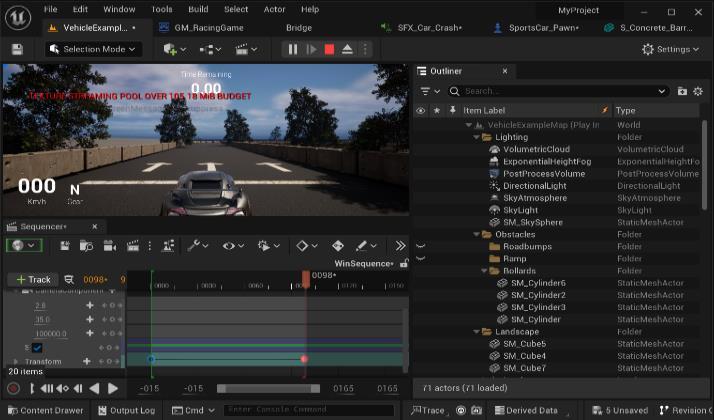The height and width of the screenshot is (420, 714).
Task: Create new folder in Outliner
Action: click(682, 91)
